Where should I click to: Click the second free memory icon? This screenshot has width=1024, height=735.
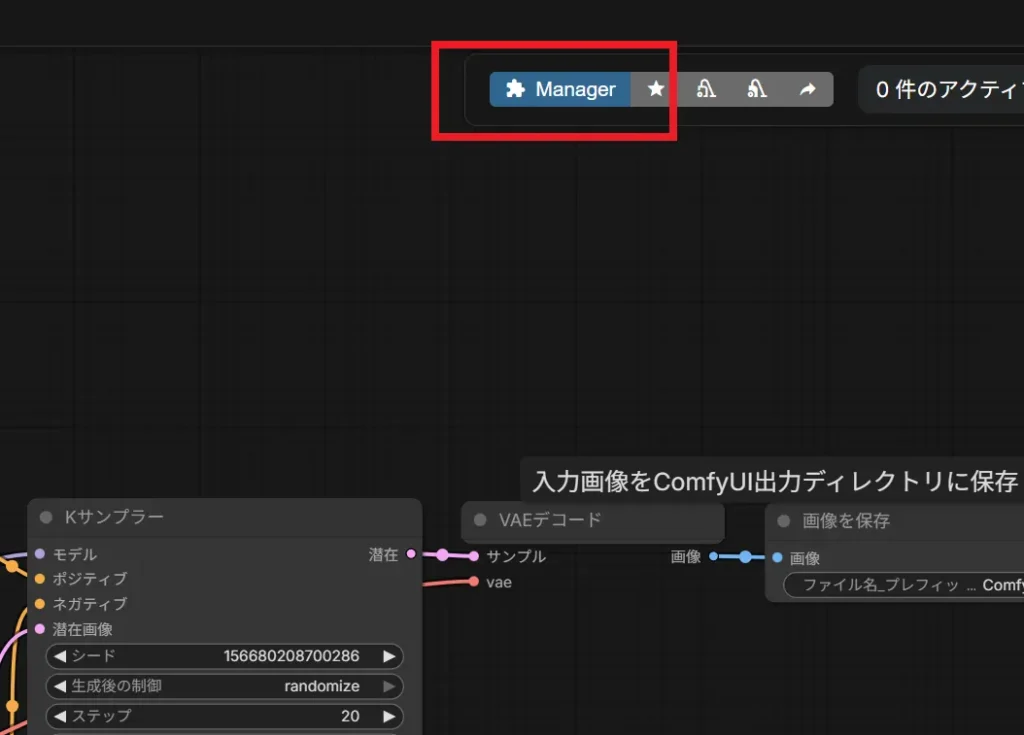click(x=757, y=89)
